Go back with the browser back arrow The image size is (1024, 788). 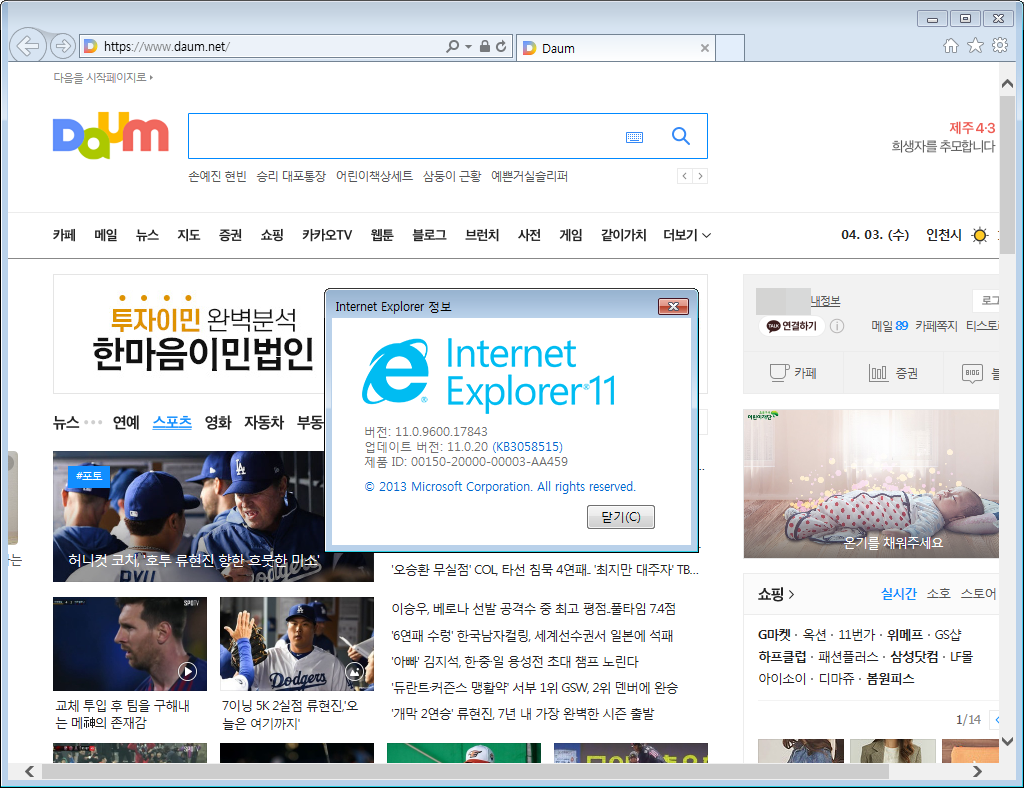(x=28, y=46)
